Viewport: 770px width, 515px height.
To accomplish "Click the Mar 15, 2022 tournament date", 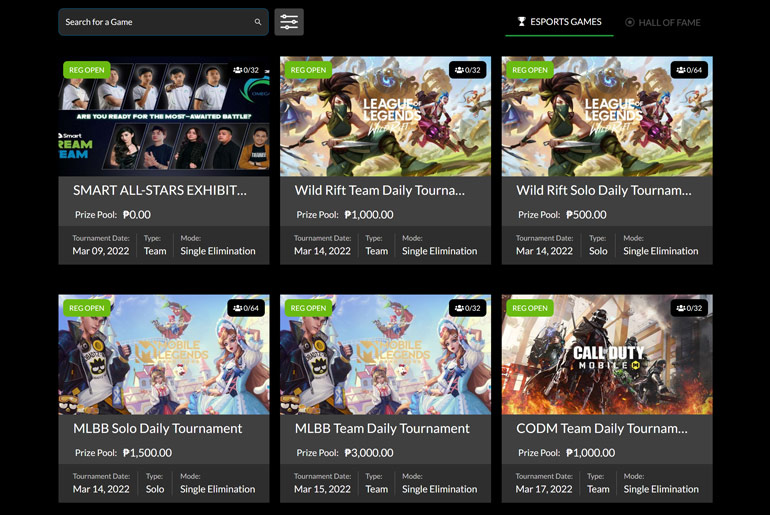I will click(x=322, y=489).
